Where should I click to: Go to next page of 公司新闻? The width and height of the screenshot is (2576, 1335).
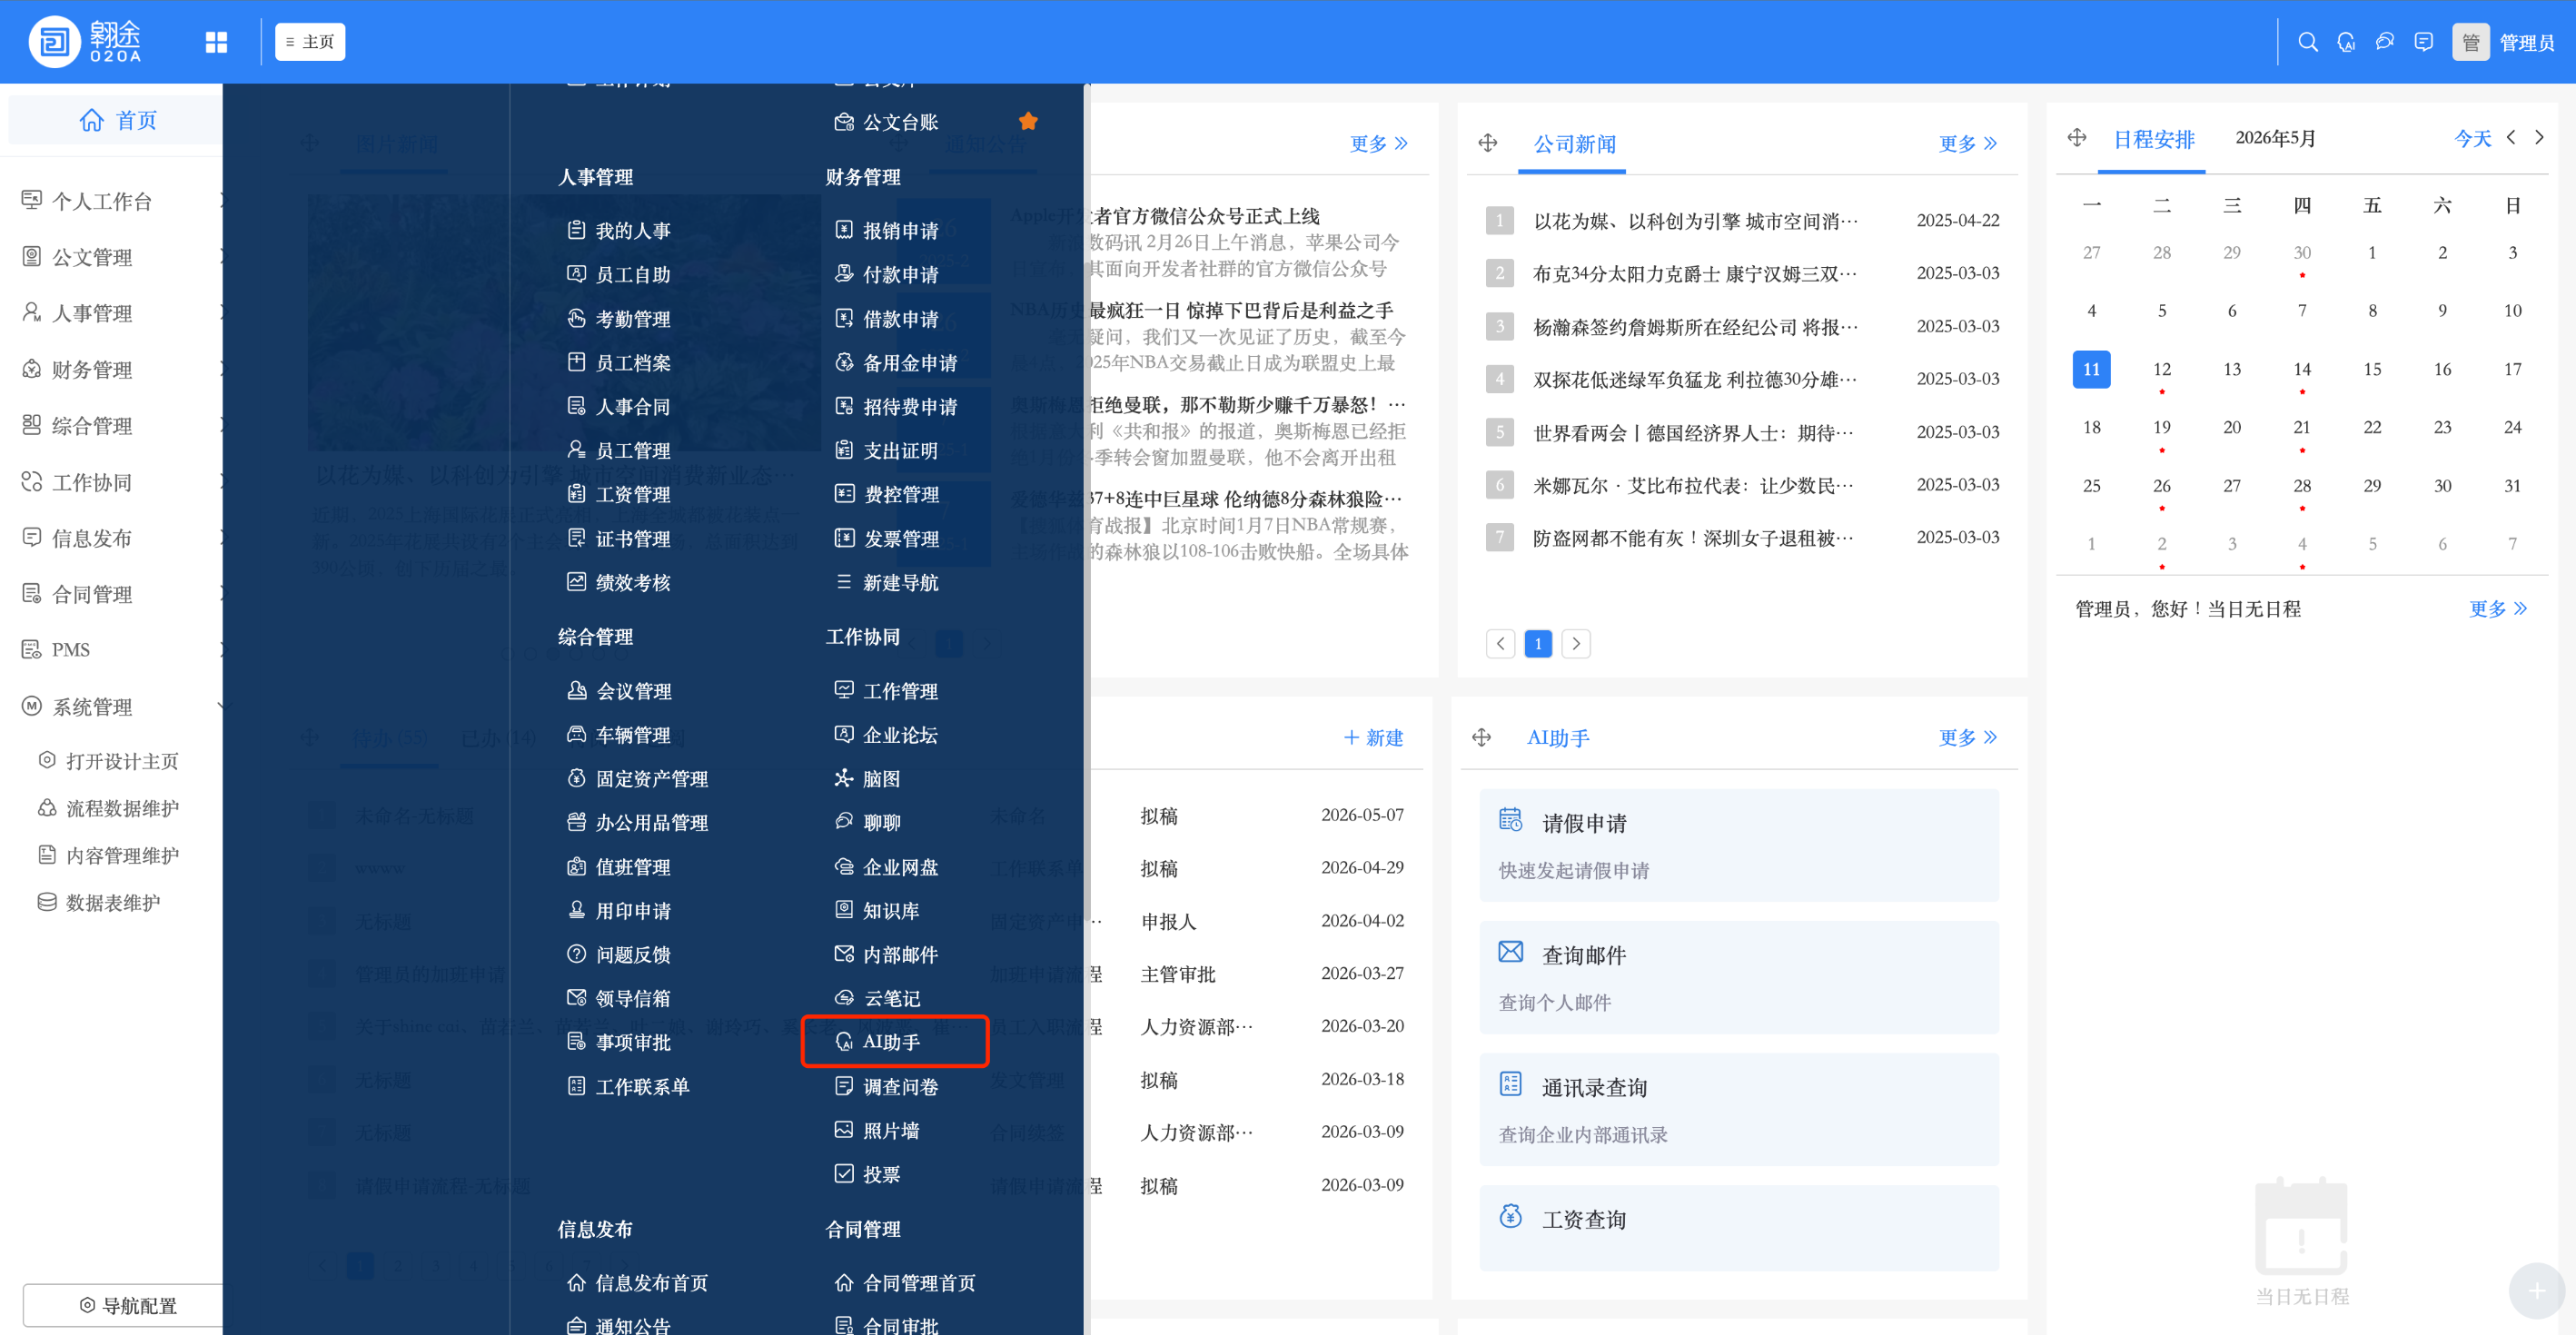coord(1575,643)
